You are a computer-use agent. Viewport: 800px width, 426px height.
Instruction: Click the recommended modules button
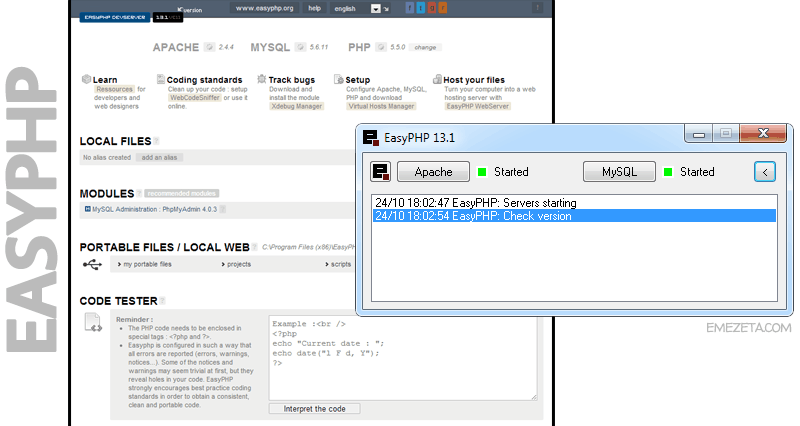click(182, 193)
